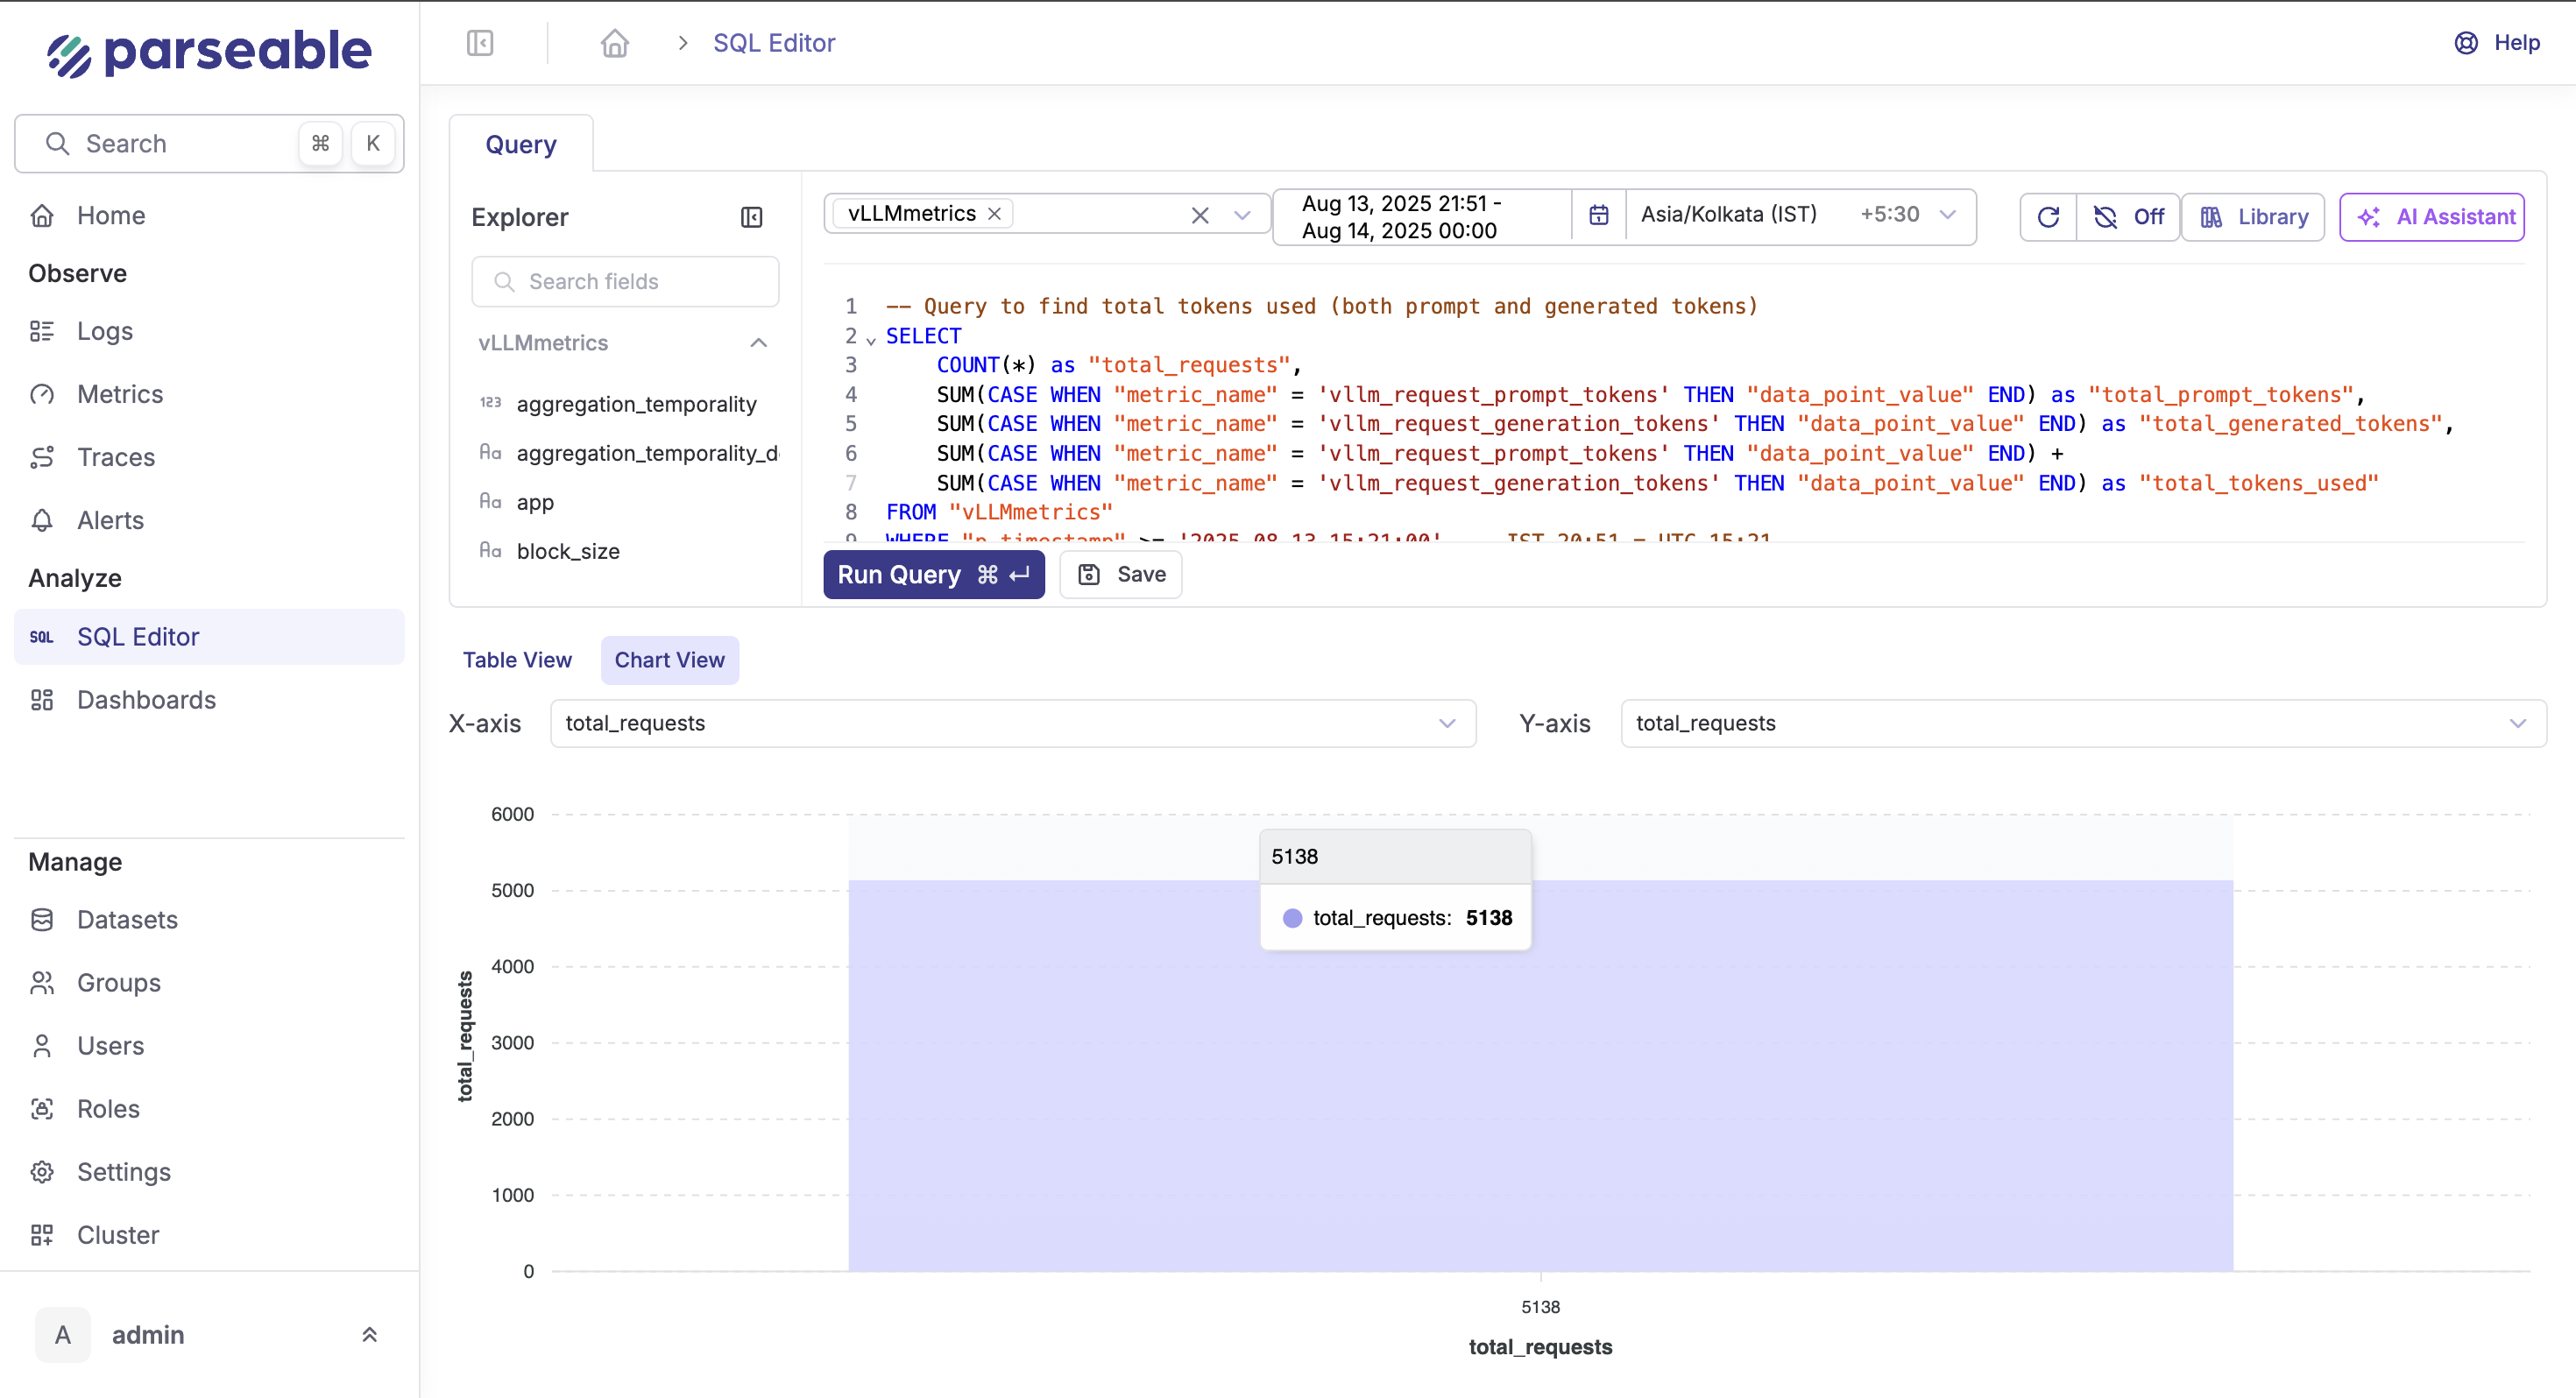
Task: Select the app field
Action: pyautogui.click(x=535, y=502)
